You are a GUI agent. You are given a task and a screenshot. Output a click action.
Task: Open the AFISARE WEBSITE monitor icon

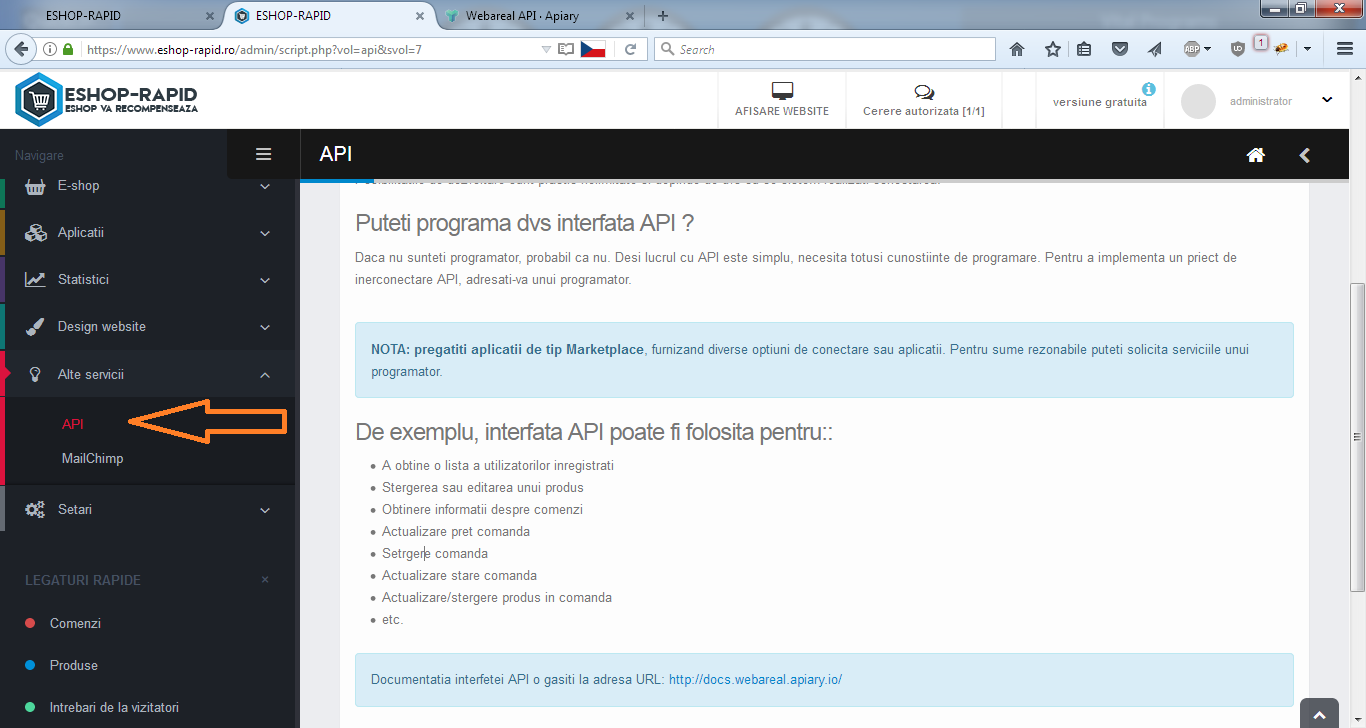pyautogui.click(x=782, y=92)
